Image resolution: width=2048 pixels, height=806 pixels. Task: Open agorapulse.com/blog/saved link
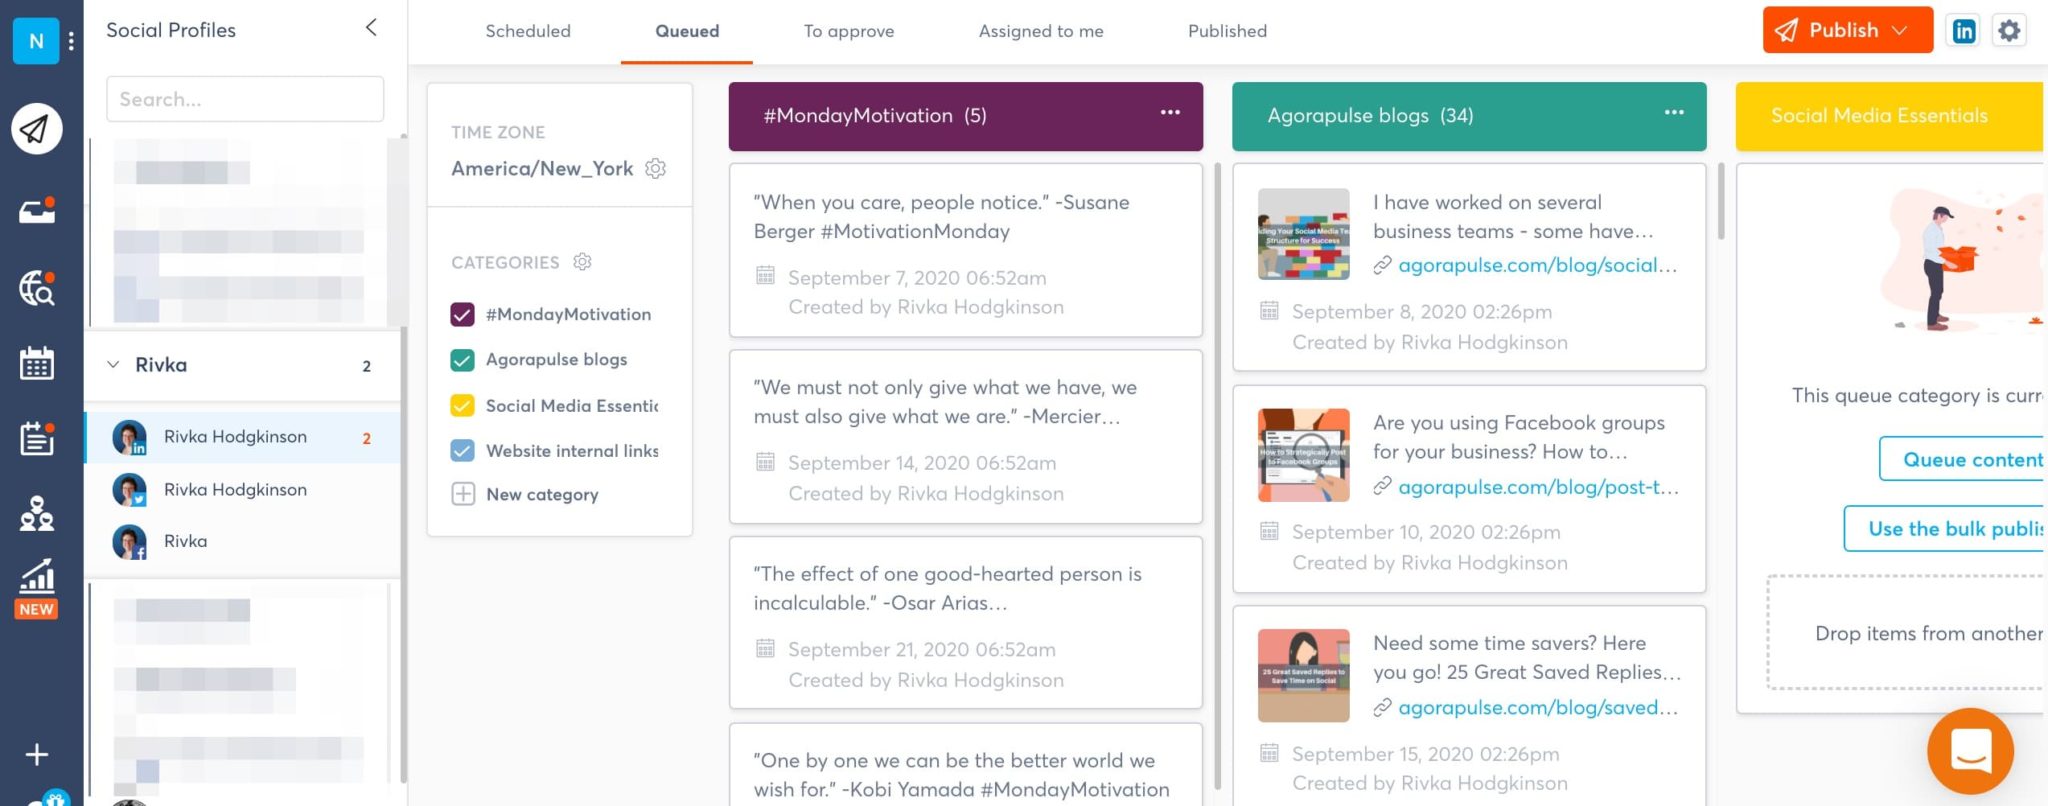(1537, 708)
